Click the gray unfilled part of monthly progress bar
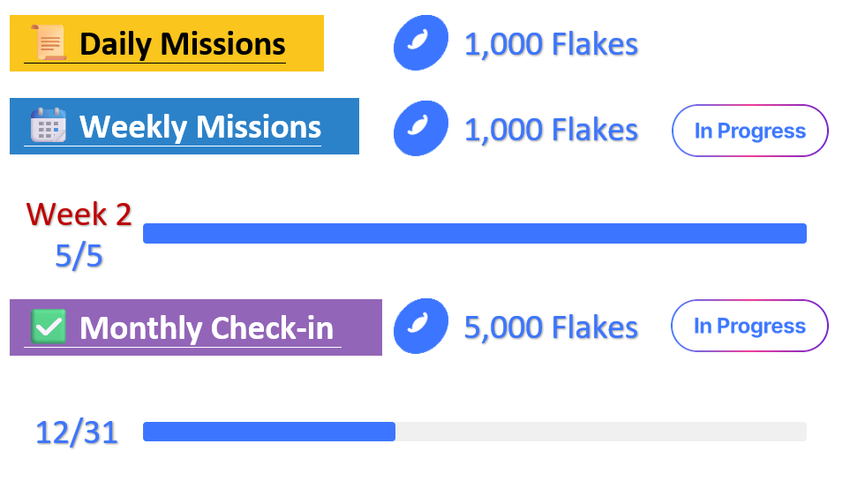Image resolution: width=850 pixels, height=481 pixels. pyautogui.click(x=600, y=431)
